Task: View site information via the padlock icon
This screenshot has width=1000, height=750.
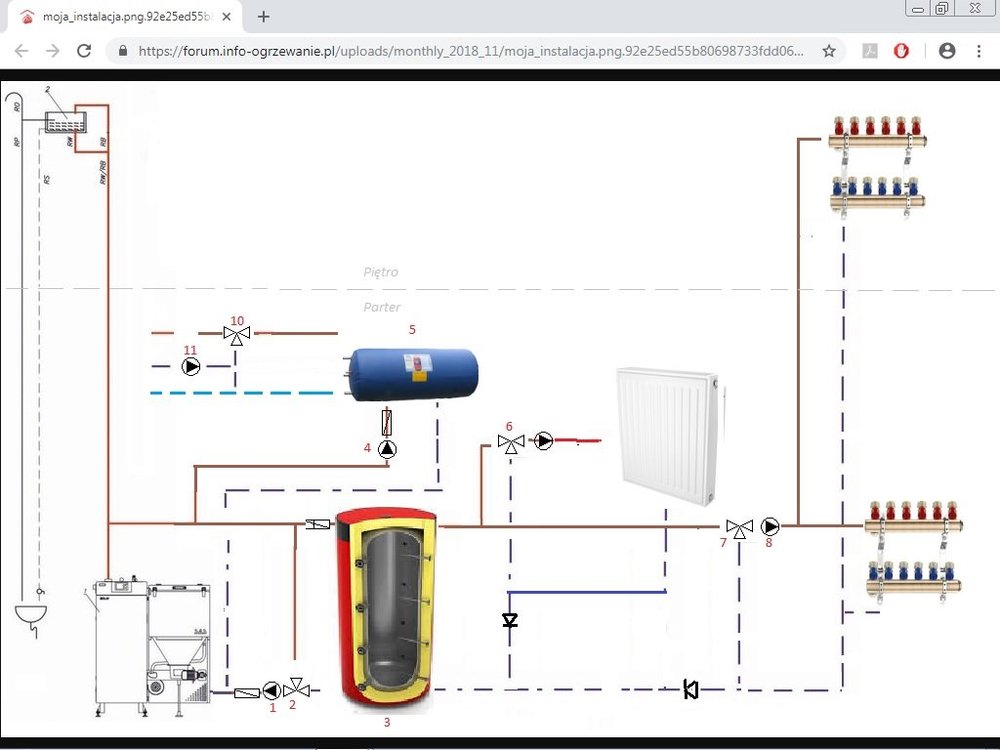Action: click(123, 51)
